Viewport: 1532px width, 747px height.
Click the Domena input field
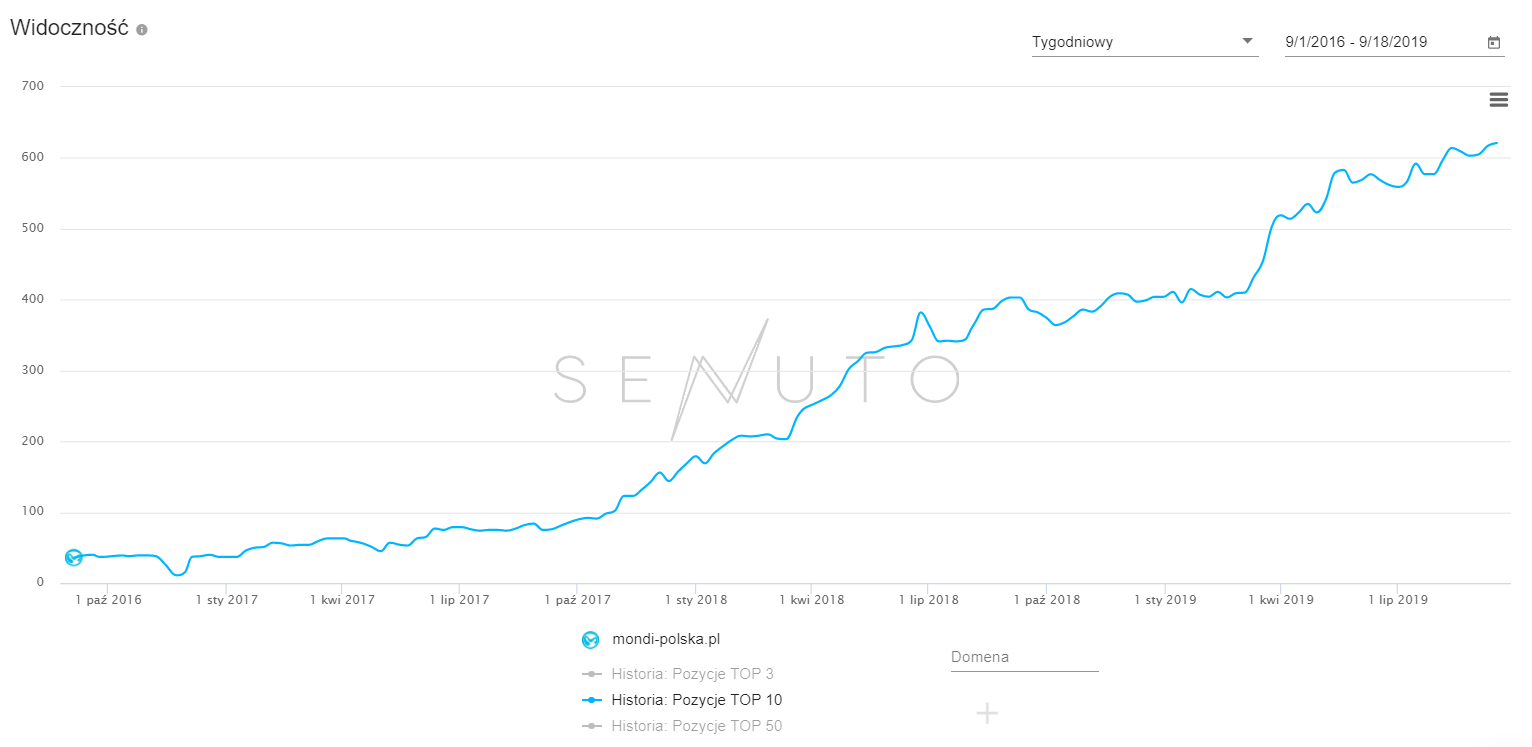click(x=1024, y=657)
